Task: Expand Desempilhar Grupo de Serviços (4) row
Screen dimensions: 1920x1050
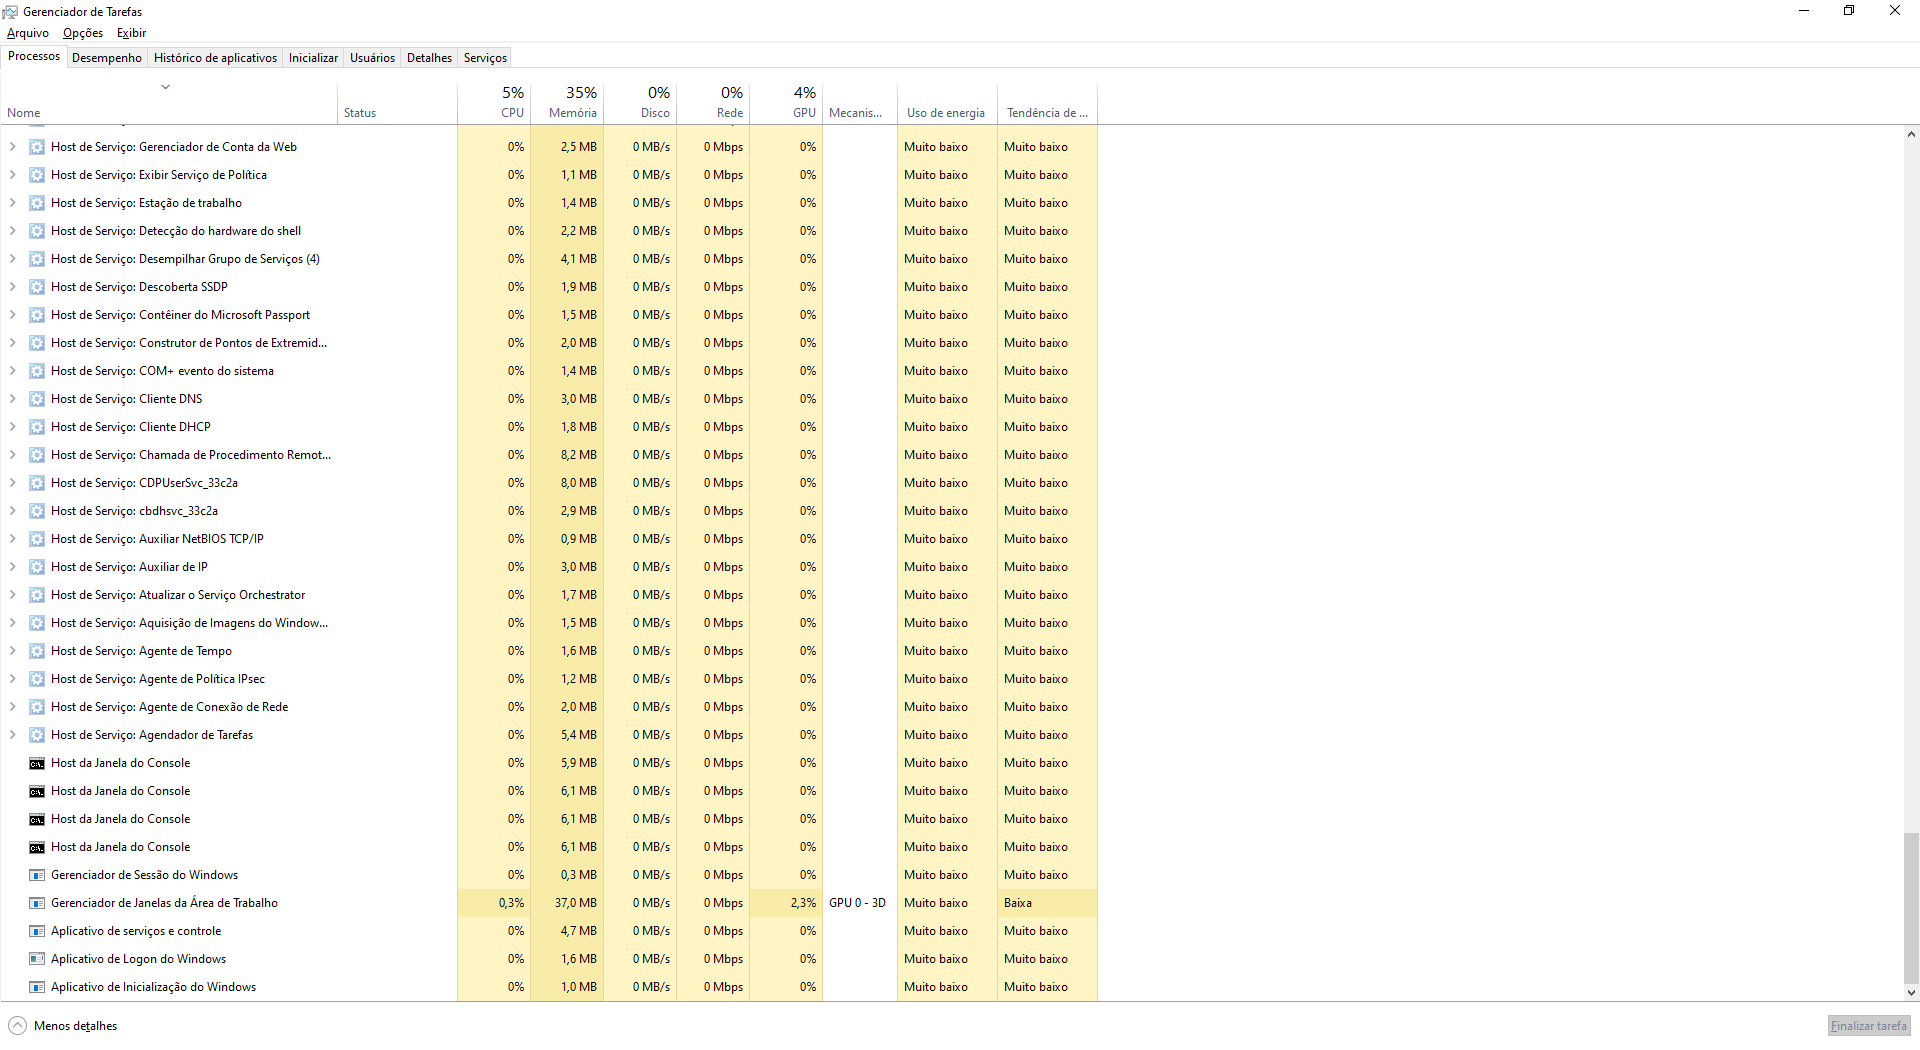Action: click(13, 259)
